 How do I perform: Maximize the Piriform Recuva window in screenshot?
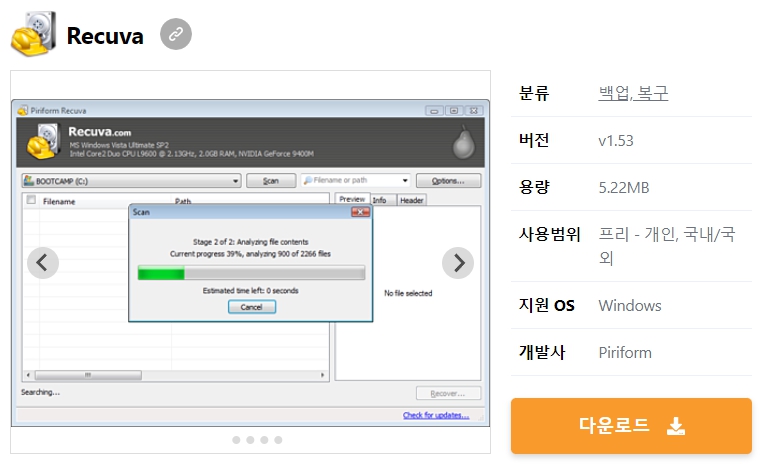click(x=454, y=110)
